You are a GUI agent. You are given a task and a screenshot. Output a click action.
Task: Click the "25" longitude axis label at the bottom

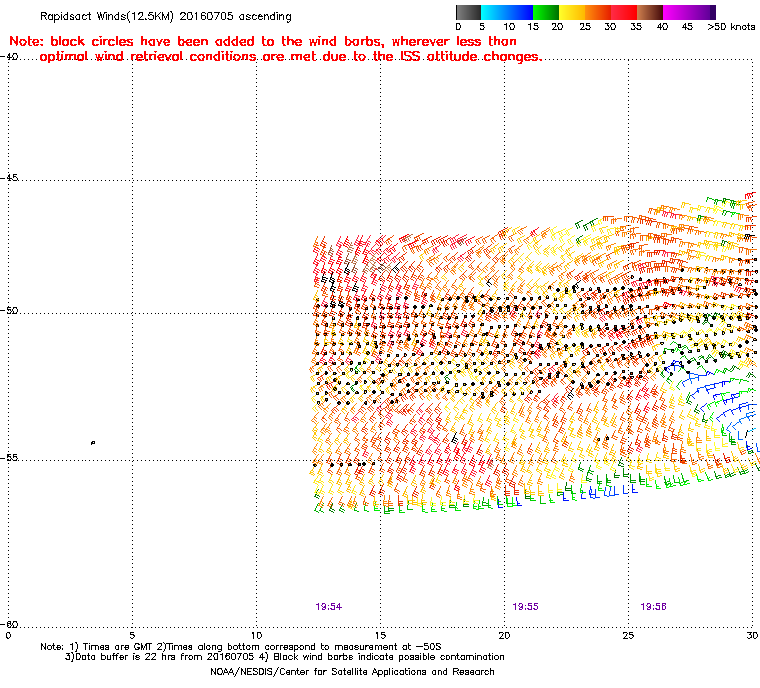coord(628,635)
